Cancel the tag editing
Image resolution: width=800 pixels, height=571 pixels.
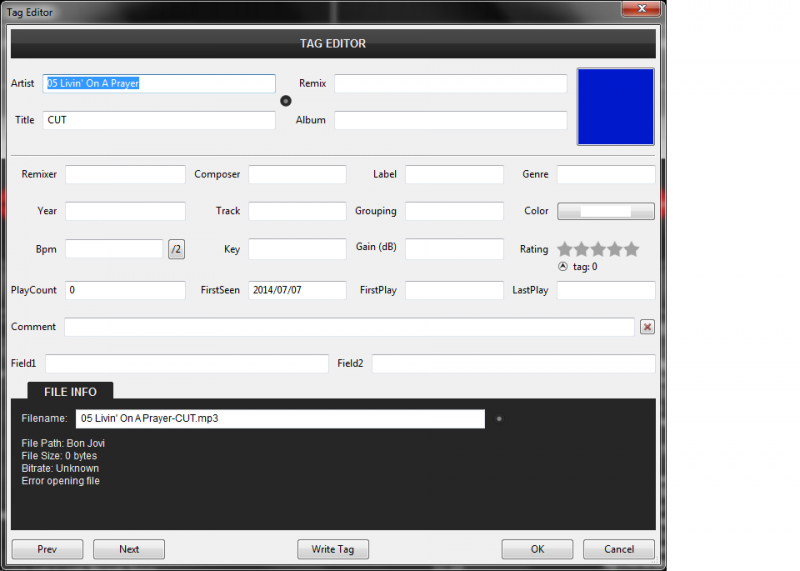tap(619, 549)
